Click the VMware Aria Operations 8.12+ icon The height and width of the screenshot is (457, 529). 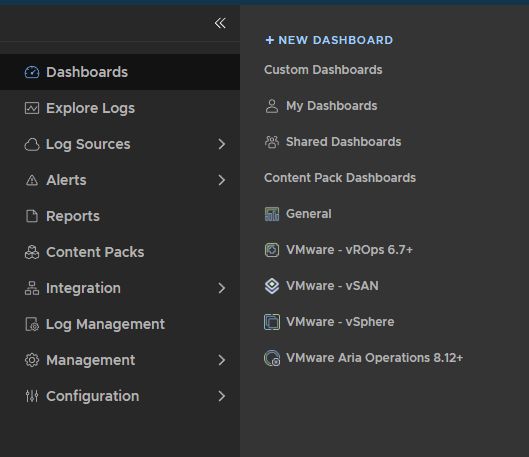[x=272, y=358]
